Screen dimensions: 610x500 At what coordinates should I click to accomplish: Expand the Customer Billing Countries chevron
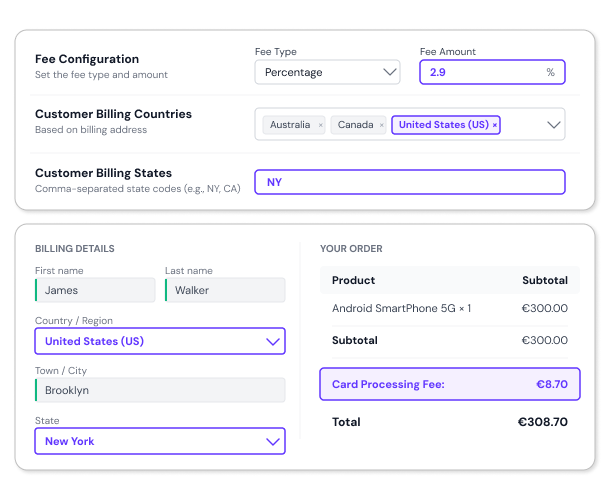point(553,125)
